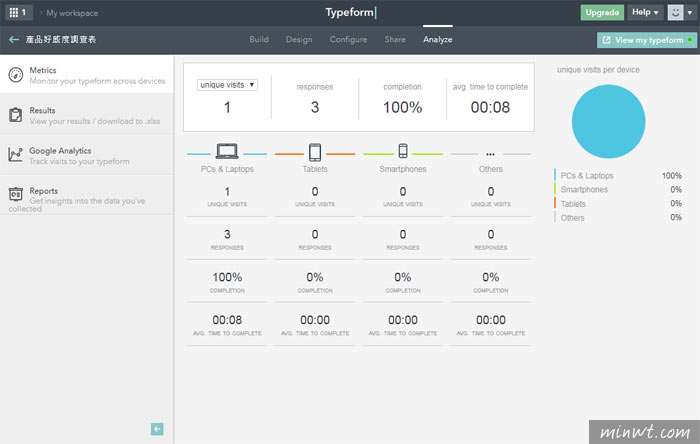The width and height of the screenshot is (700, 444).
Task: Open the Results sidebar section
Action: point(87,115)
